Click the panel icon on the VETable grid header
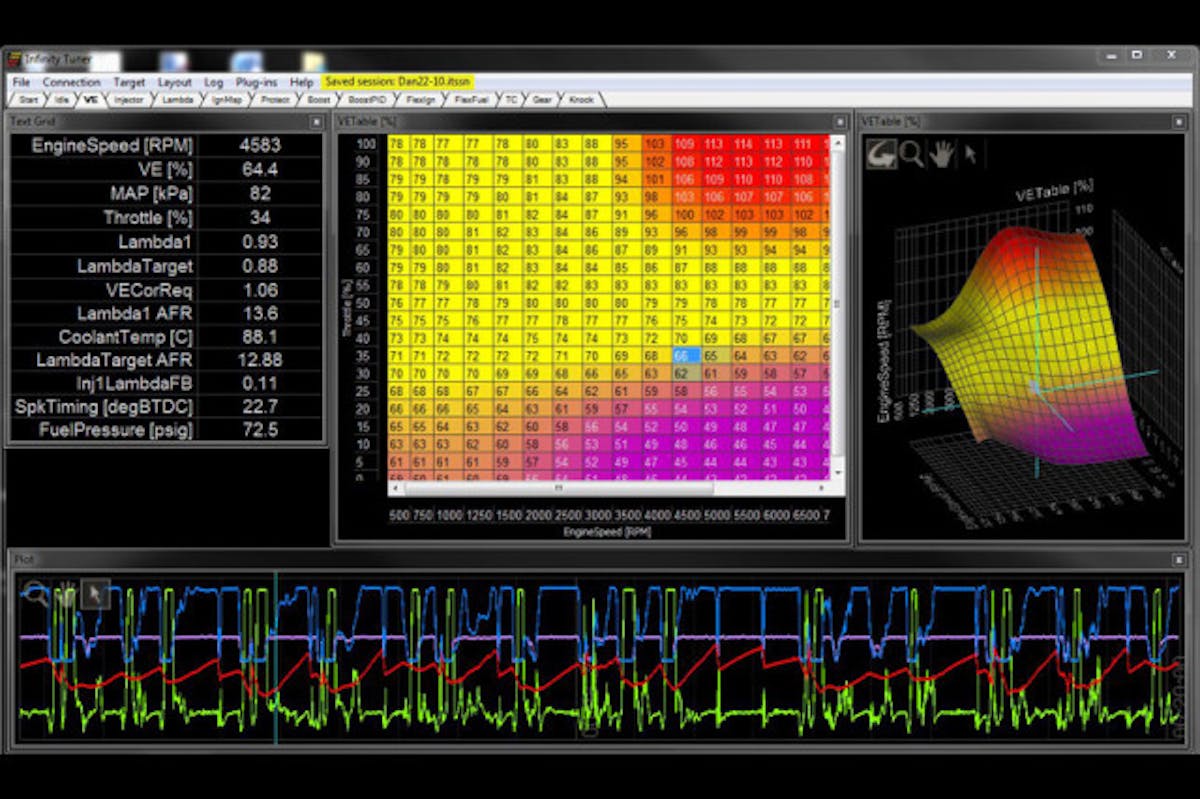 coord(841,121)
